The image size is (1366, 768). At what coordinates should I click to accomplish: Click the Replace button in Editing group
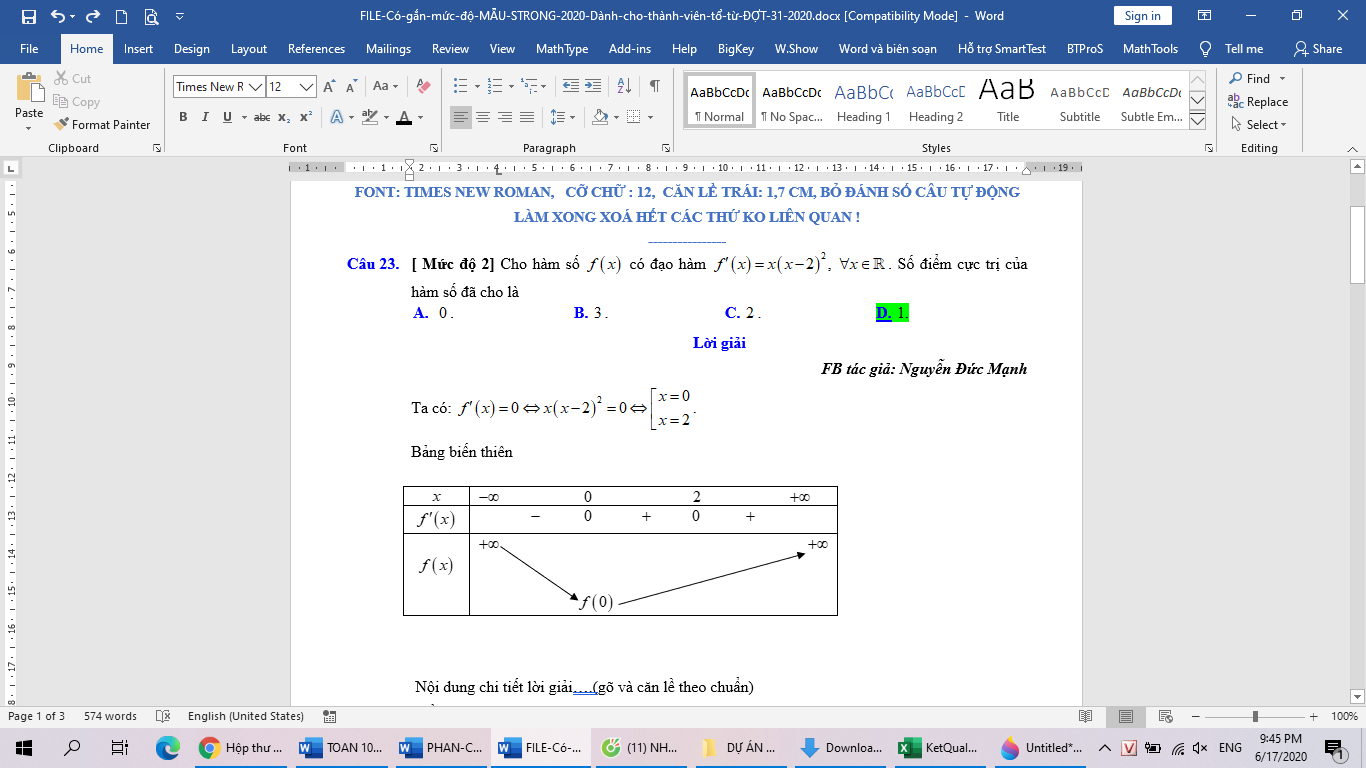click(1258, 102)
